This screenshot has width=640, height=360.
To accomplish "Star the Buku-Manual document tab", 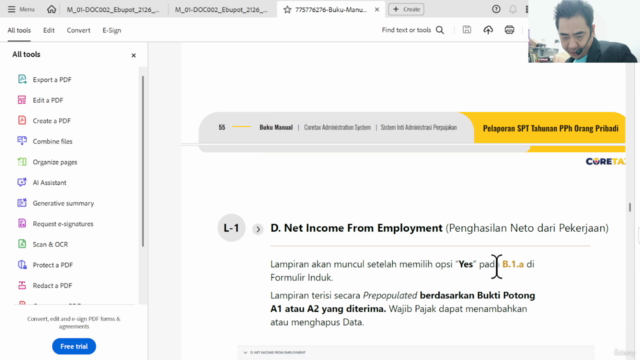I will (287, 9).
